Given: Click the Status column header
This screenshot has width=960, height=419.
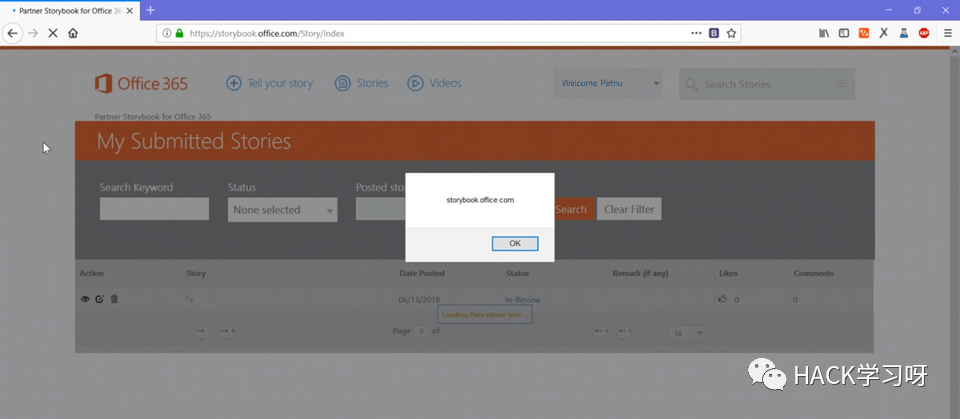Looking at the screenshot, I should 517,273.
